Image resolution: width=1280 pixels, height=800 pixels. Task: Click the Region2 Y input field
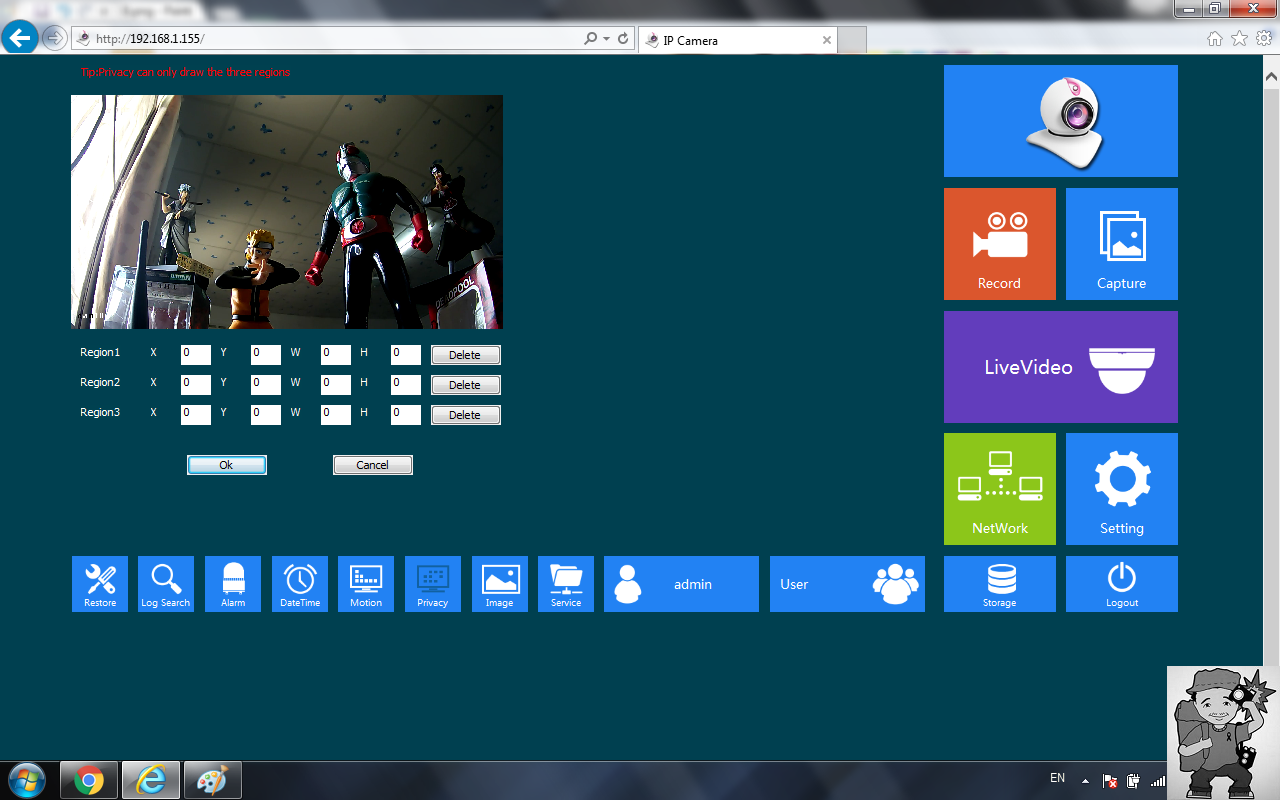[x=266, y=384]
